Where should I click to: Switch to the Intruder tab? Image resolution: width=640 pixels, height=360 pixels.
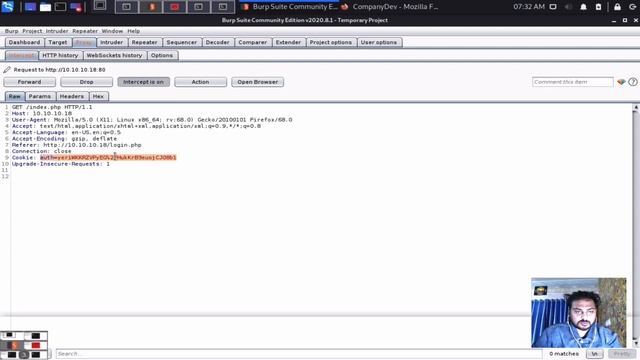(x=111, y=42)
